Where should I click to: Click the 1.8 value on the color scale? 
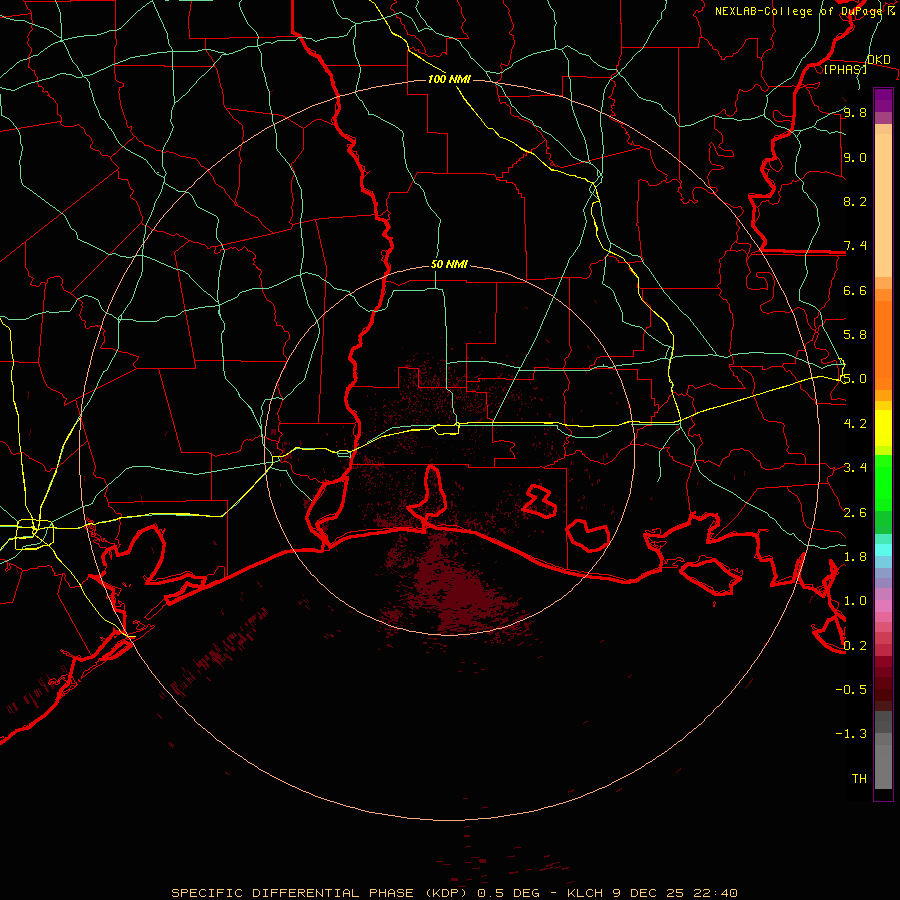pos(855,557)
